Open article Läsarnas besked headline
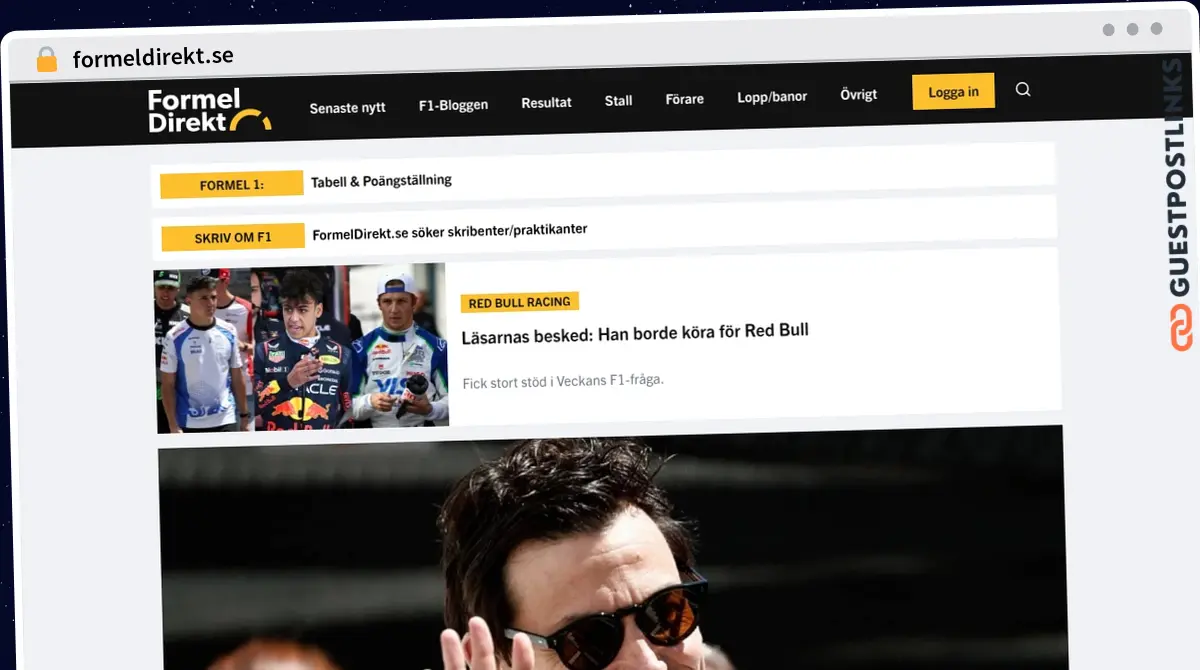Image resolution: width=1200 pixels, height=670 pixels. 635,333
